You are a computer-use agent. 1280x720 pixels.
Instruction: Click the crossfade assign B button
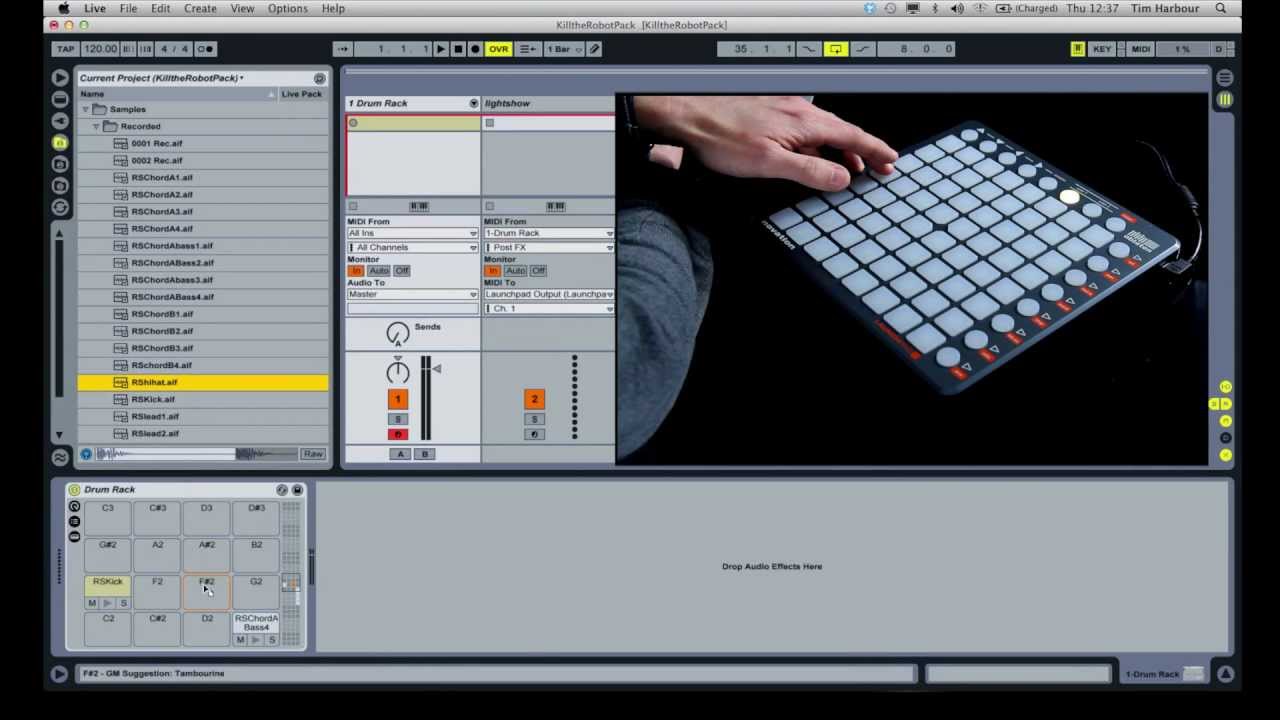click(x=425, y=454)
